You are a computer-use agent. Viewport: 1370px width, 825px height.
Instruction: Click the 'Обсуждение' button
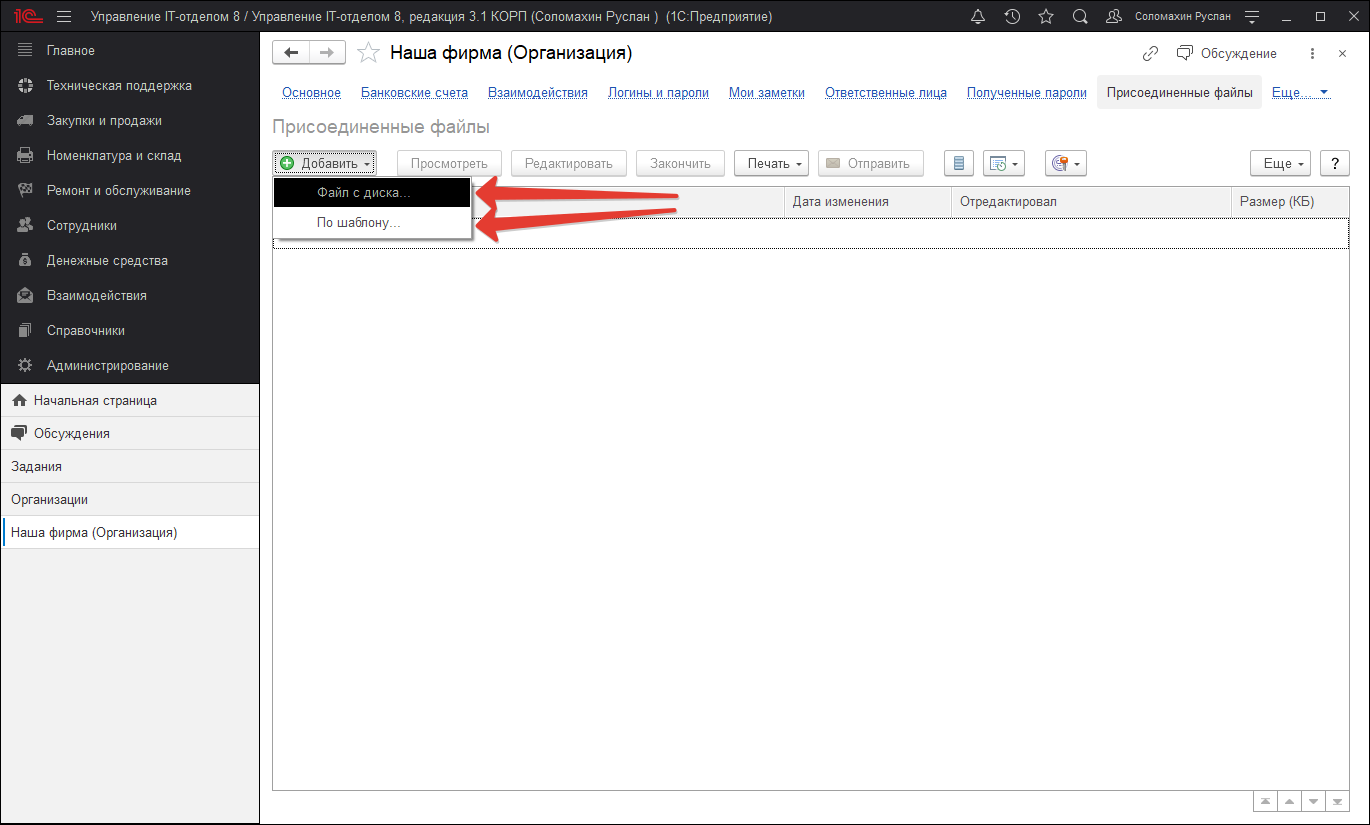coord(1227,54)
